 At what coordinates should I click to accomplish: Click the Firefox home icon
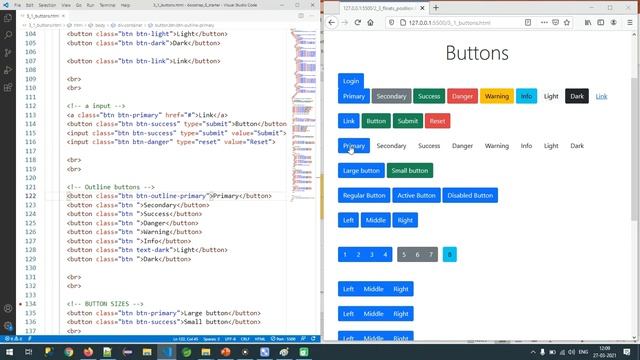click(370, 22)
